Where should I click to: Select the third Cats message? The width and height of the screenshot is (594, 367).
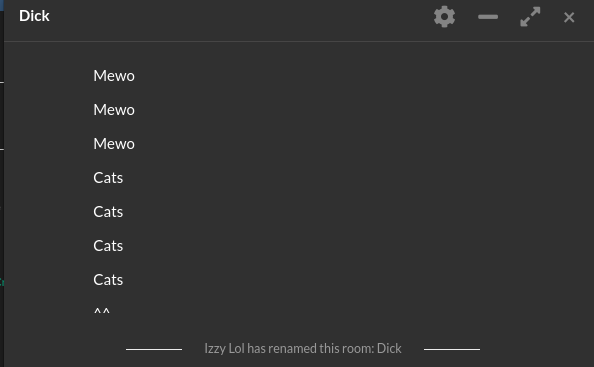click(x=108, y=246)
